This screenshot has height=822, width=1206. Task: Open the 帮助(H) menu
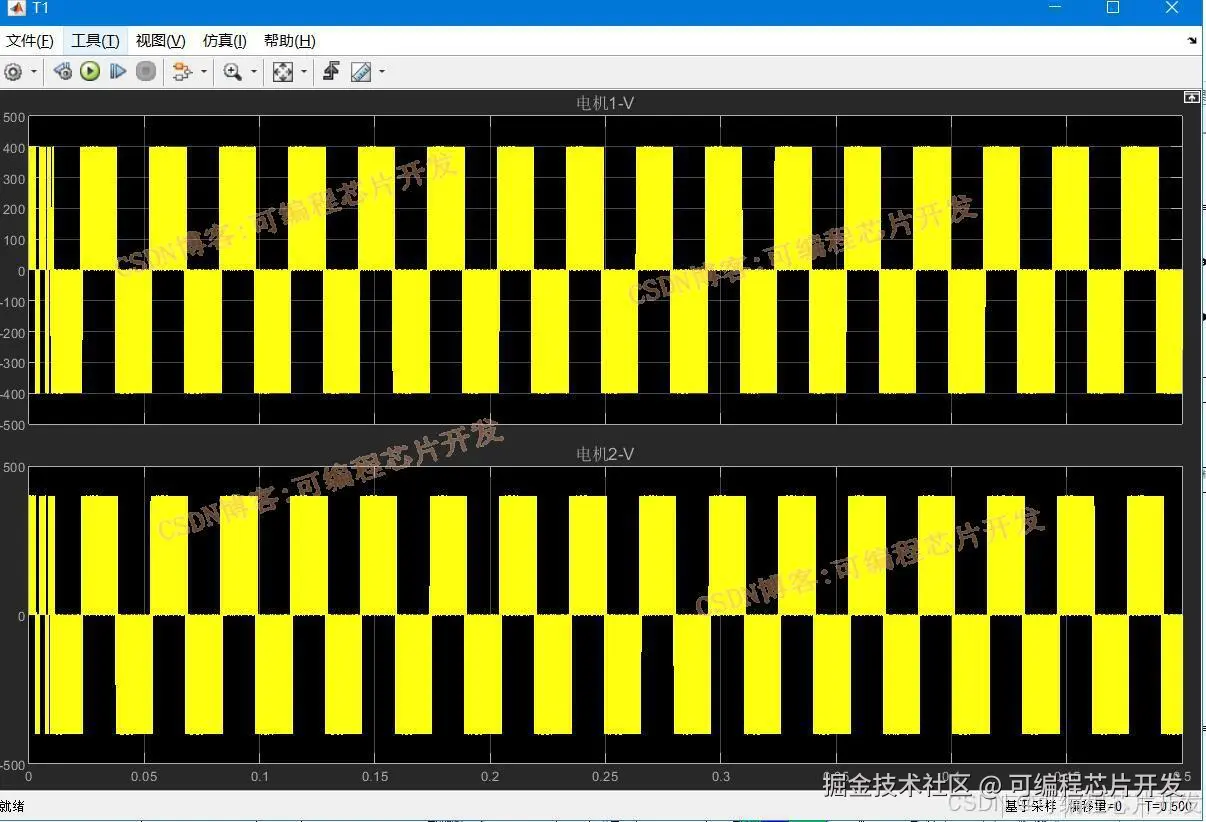coord(290,41)
